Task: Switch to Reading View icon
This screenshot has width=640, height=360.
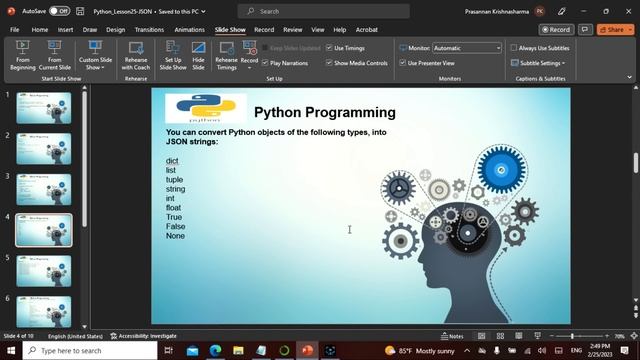Action: point(519,336)
